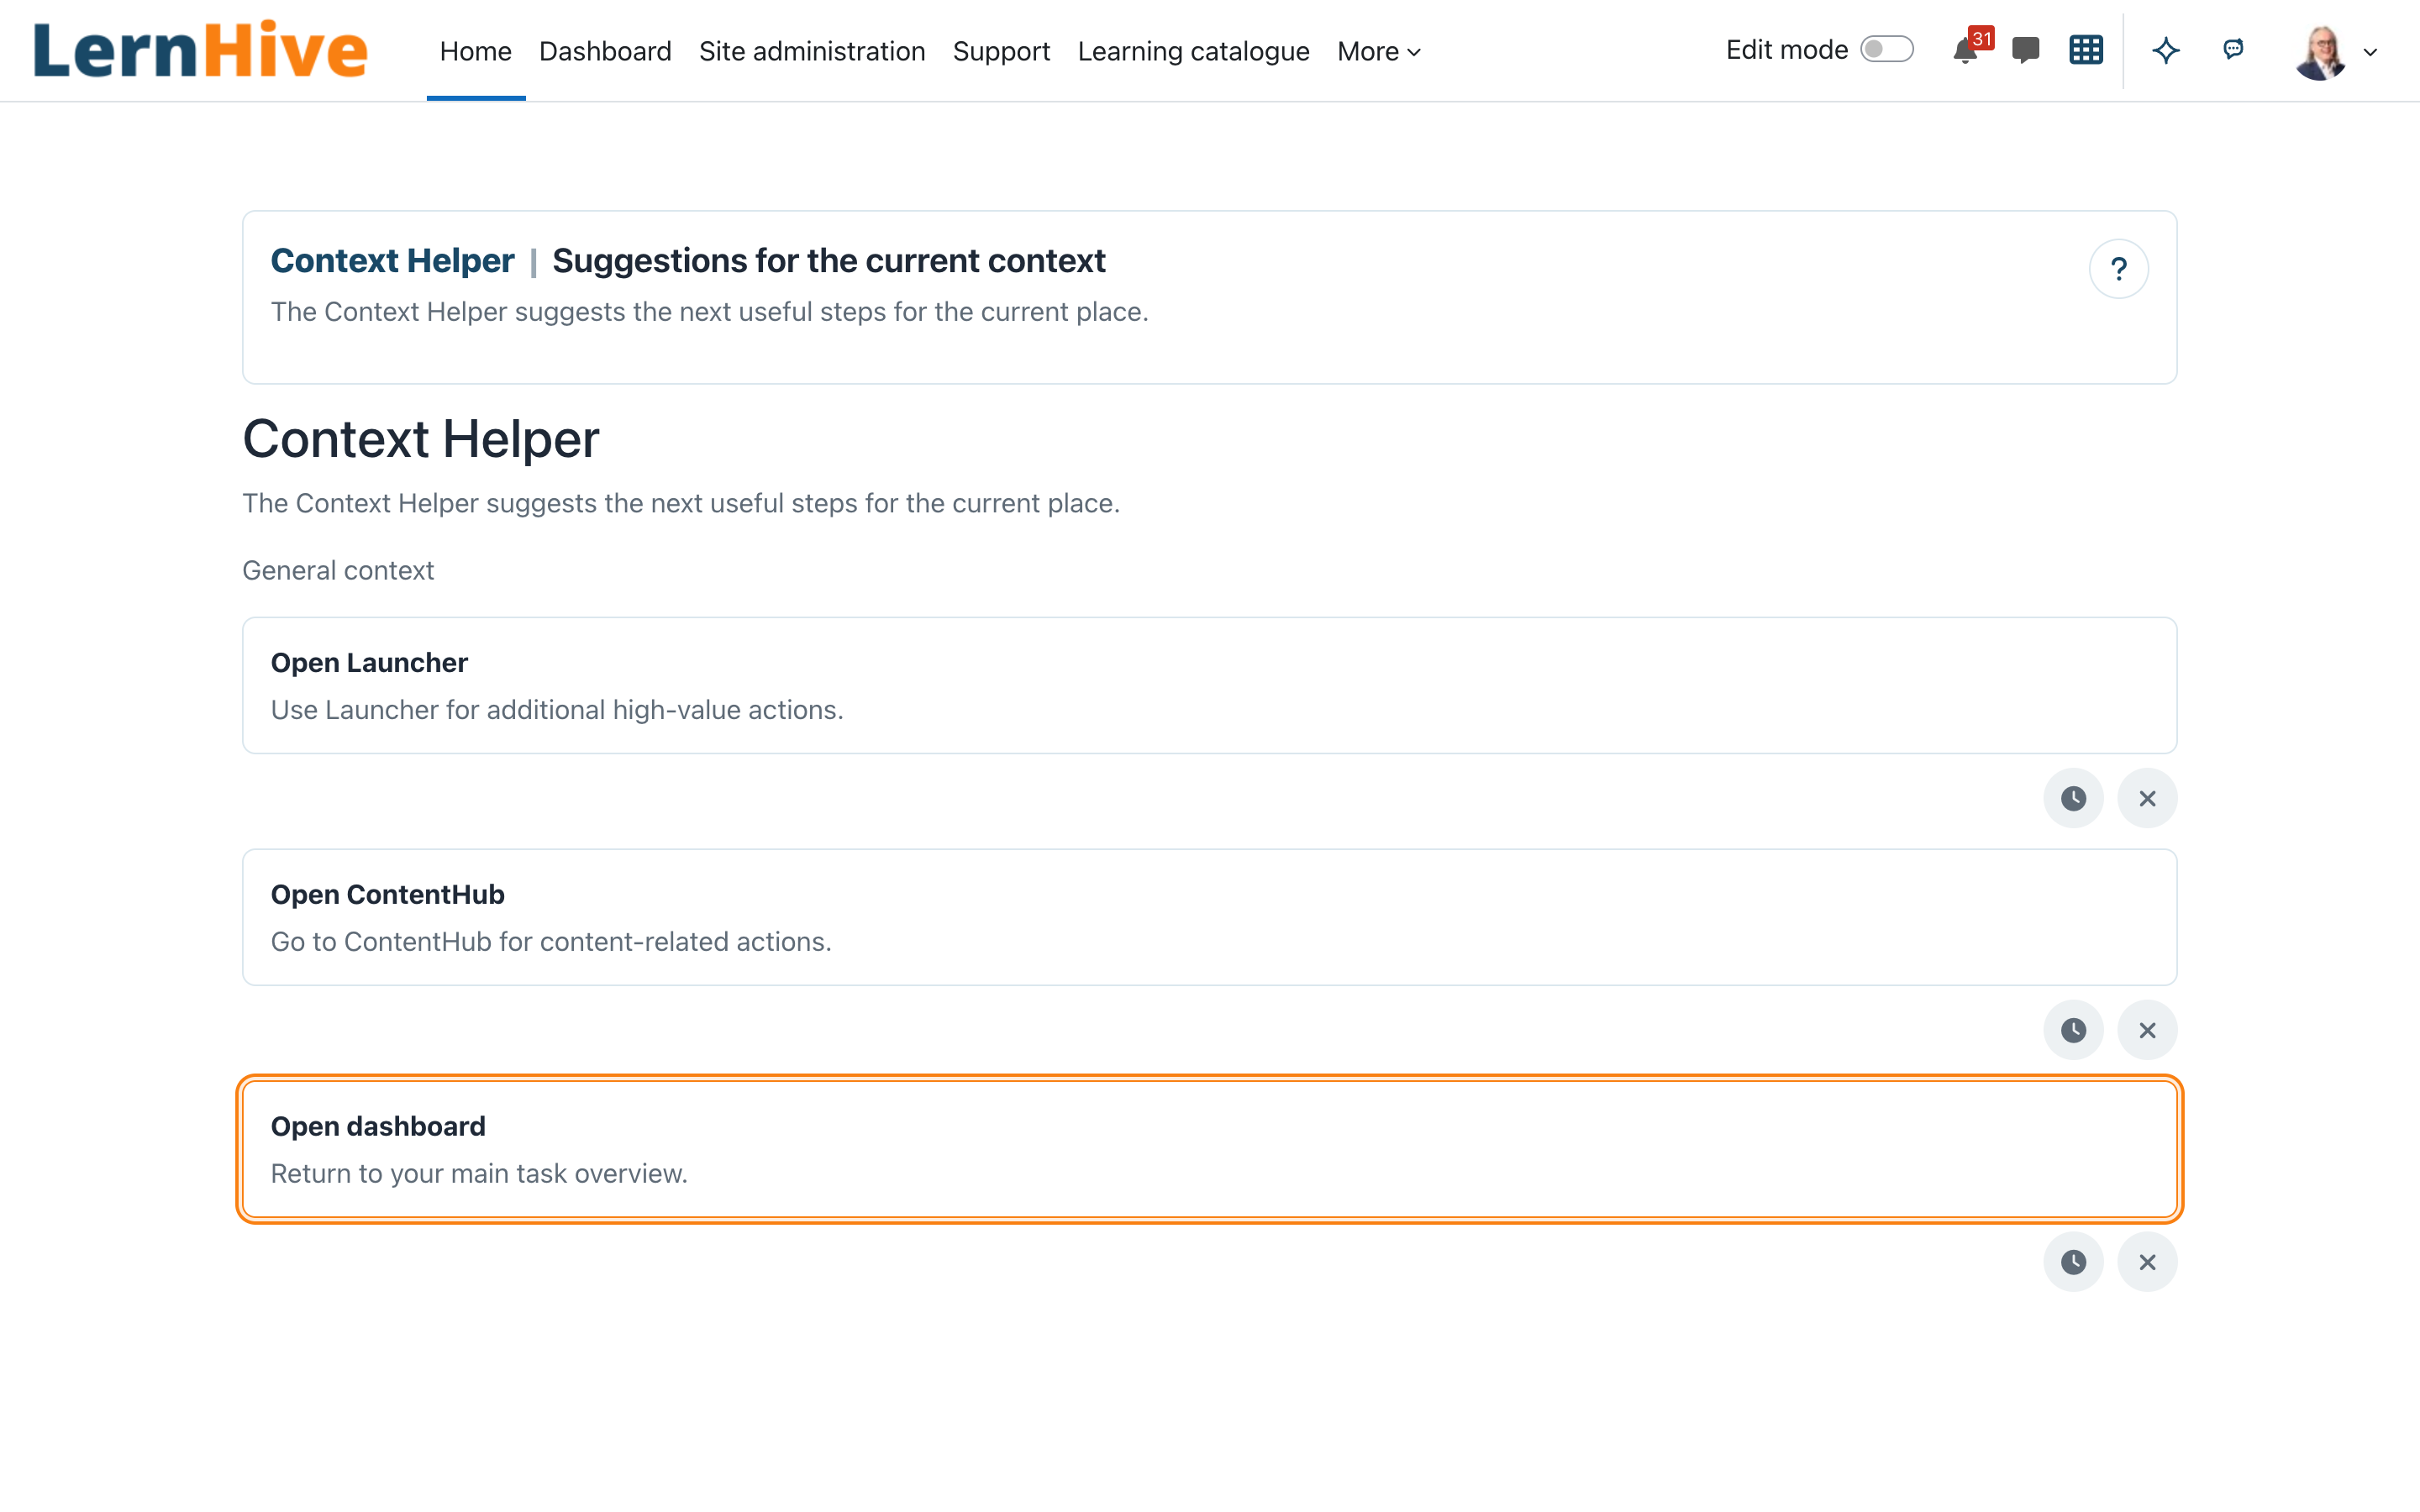Open the user account dropdown arrow

[x=2370, y=53]
